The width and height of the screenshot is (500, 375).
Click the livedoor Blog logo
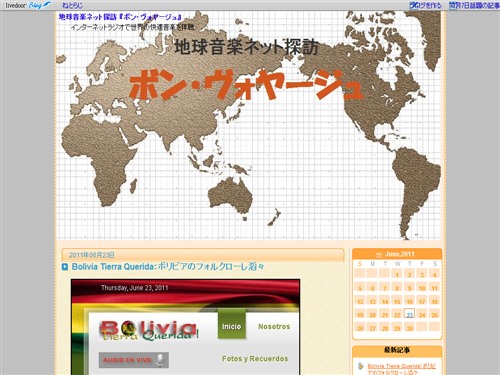(28, 5)
